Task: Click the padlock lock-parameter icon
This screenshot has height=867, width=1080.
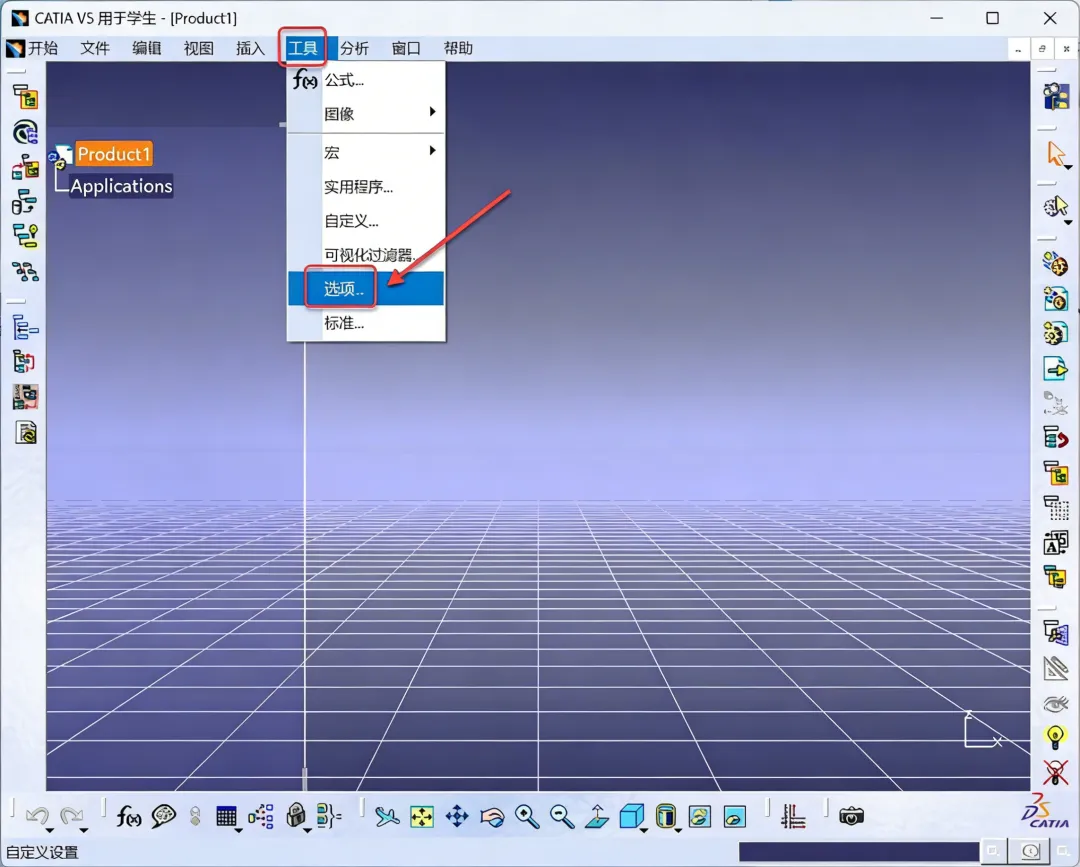Action: [295, 816]
